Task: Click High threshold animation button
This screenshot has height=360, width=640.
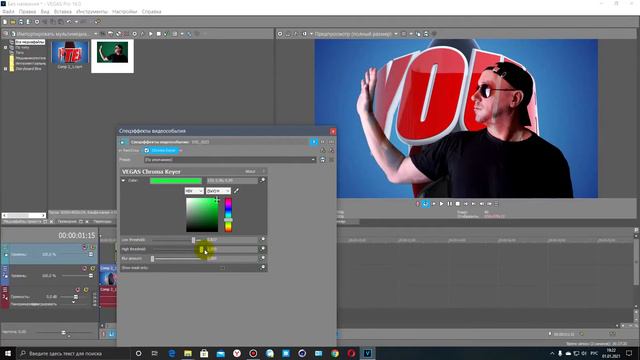Action: tap(262, 248)
